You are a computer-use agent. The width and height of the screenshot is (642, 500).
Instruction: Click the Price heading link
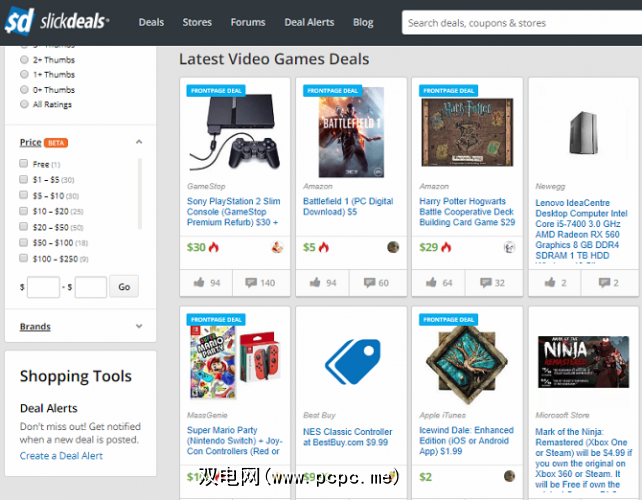[x=30, y=143]
